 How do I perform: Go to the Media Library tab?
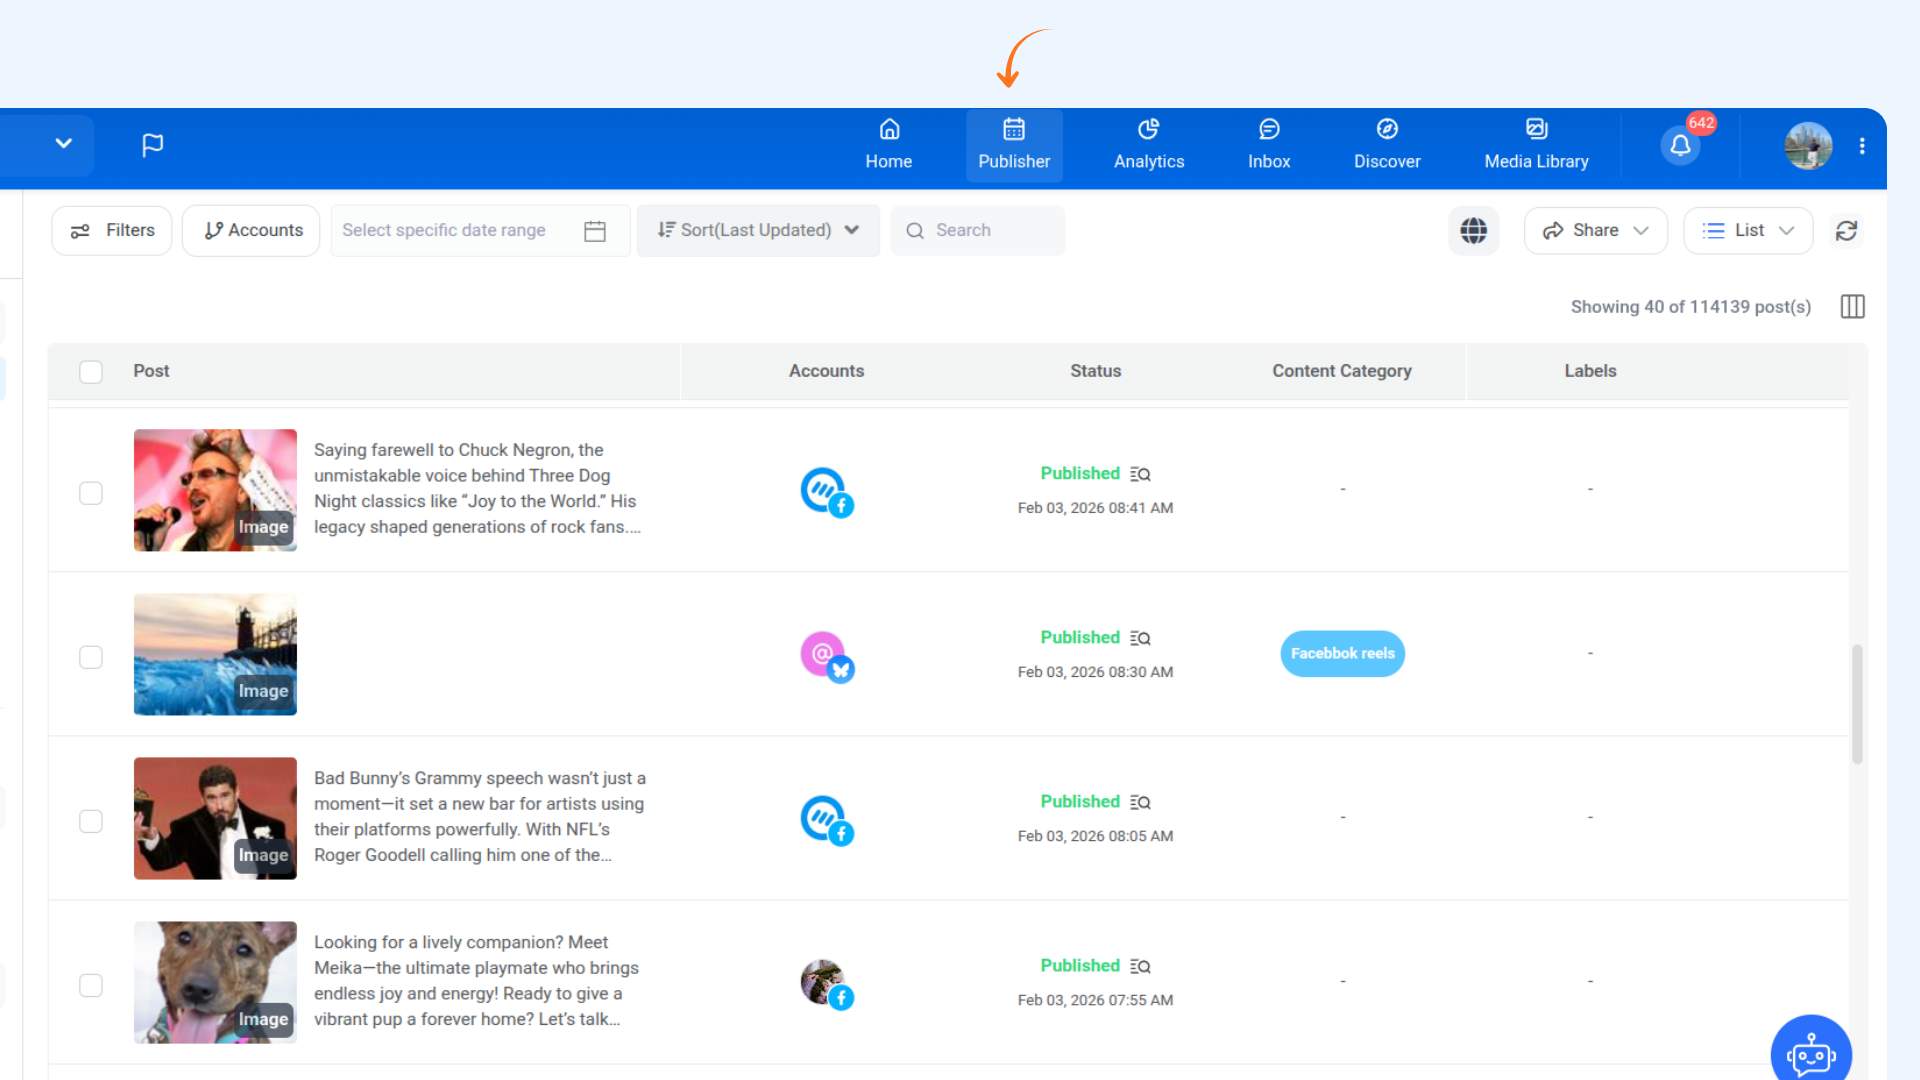pyautogui.click(x=1536, y=145)
